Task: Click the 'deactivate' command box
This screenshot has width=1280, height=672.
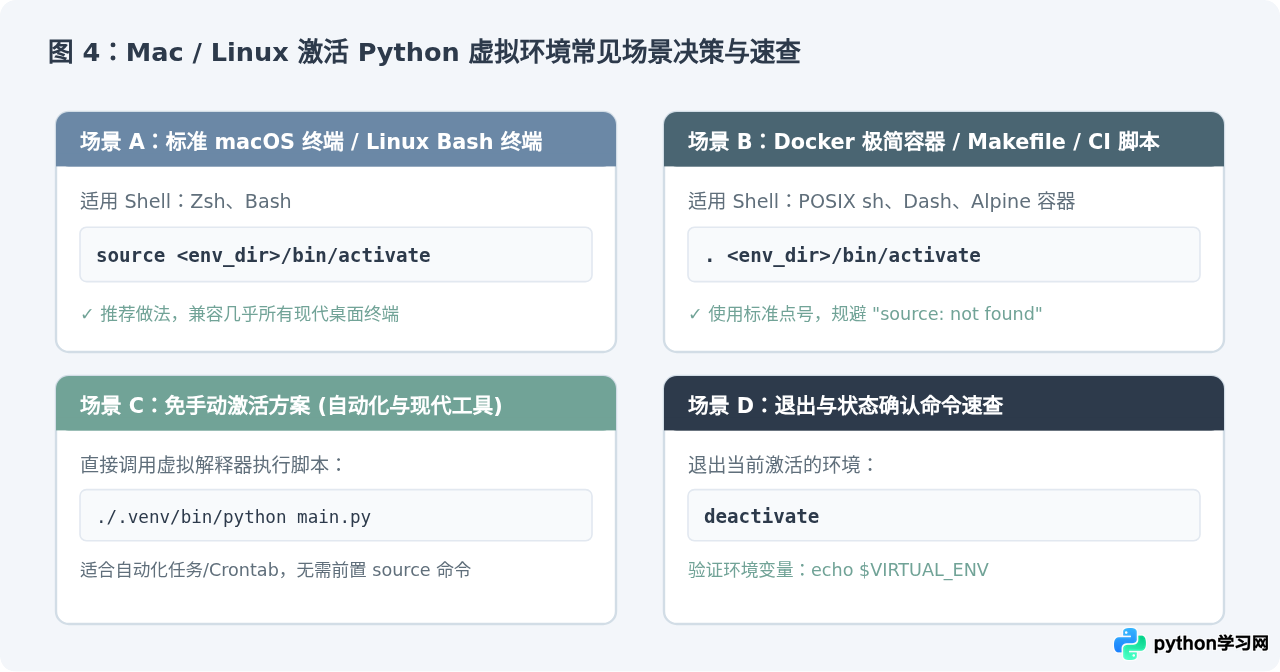Action: coord(944,515)
